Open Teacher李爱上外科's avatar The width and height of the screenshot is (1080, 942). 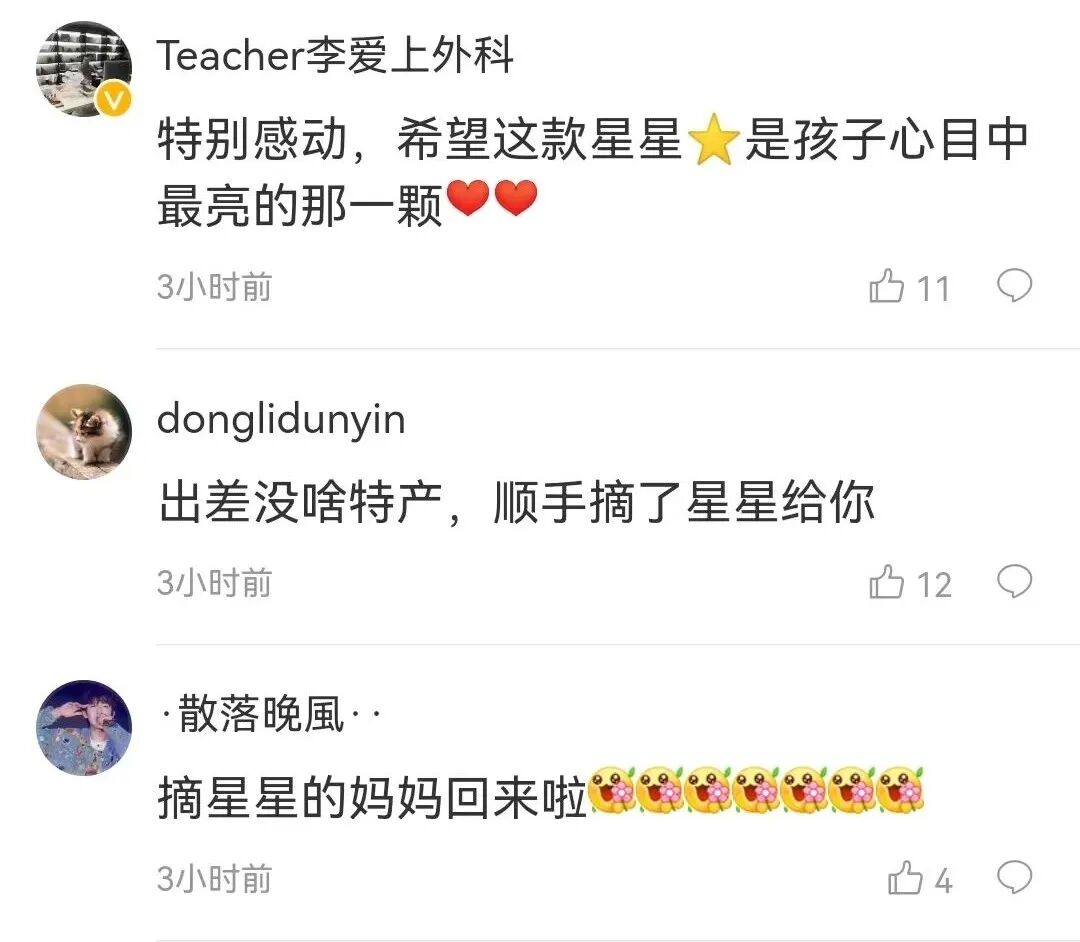pyautogui.click(x=83, y=69)
